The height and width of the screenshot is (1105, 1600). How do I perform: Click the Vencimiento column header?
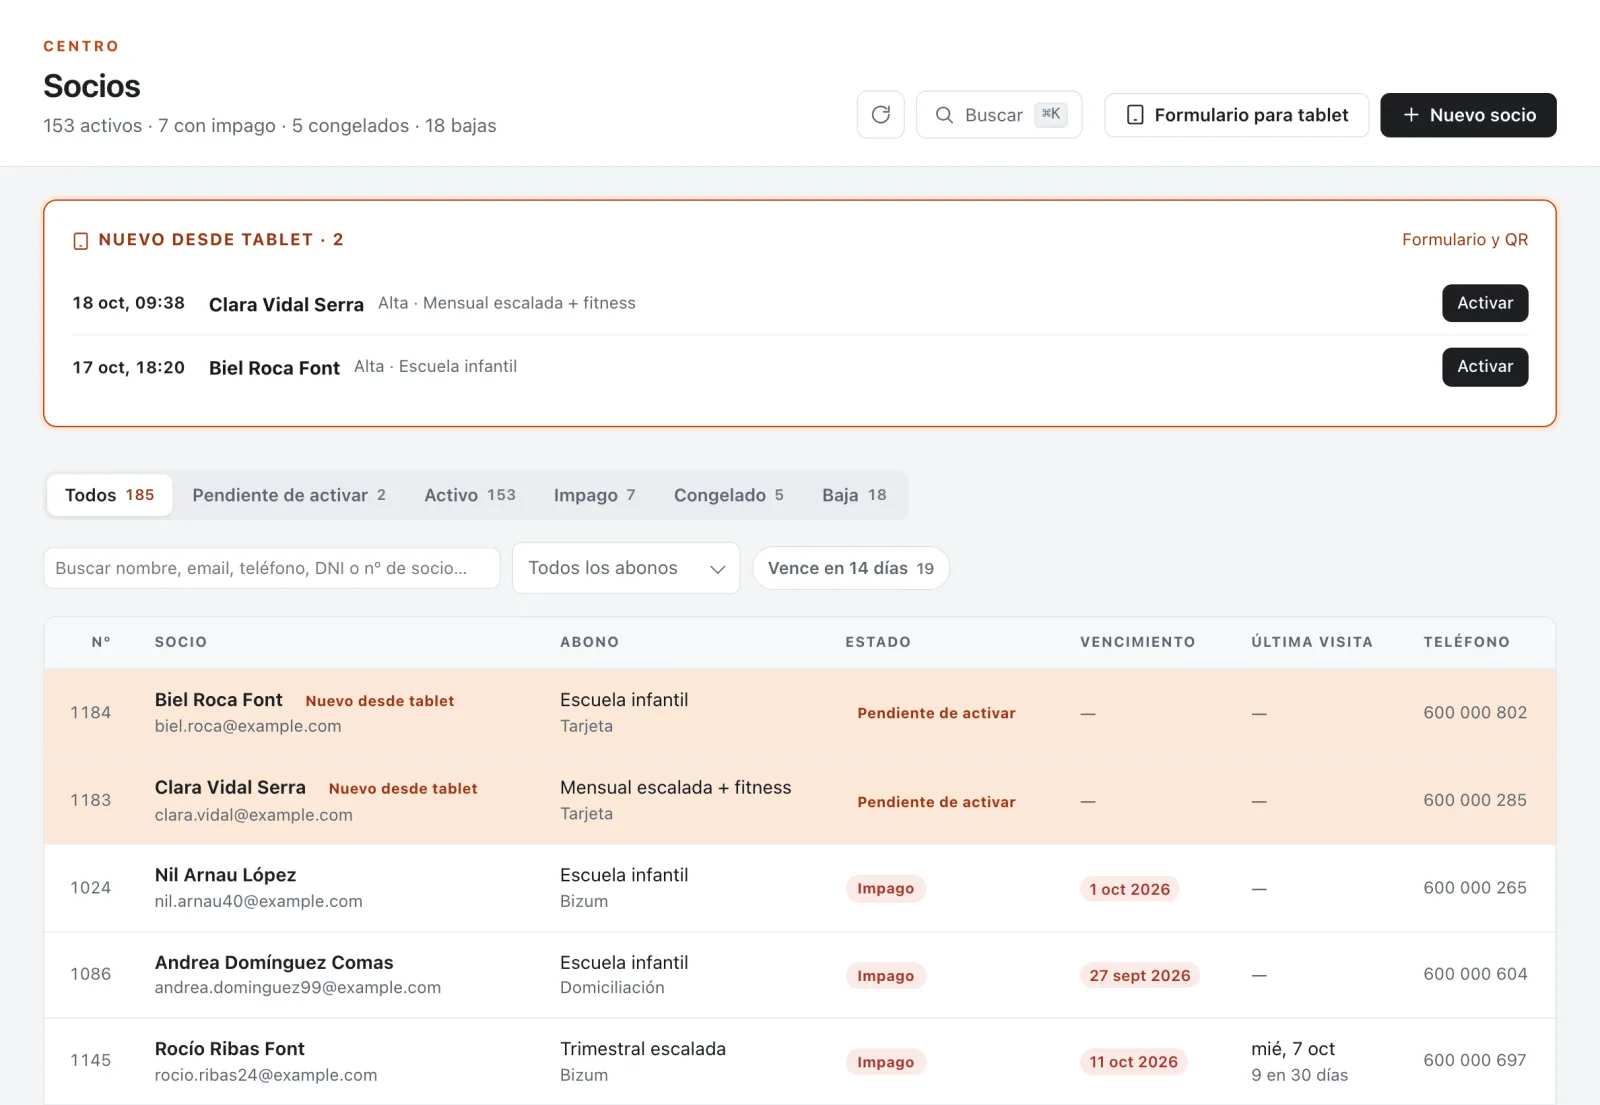point(1137,642)
